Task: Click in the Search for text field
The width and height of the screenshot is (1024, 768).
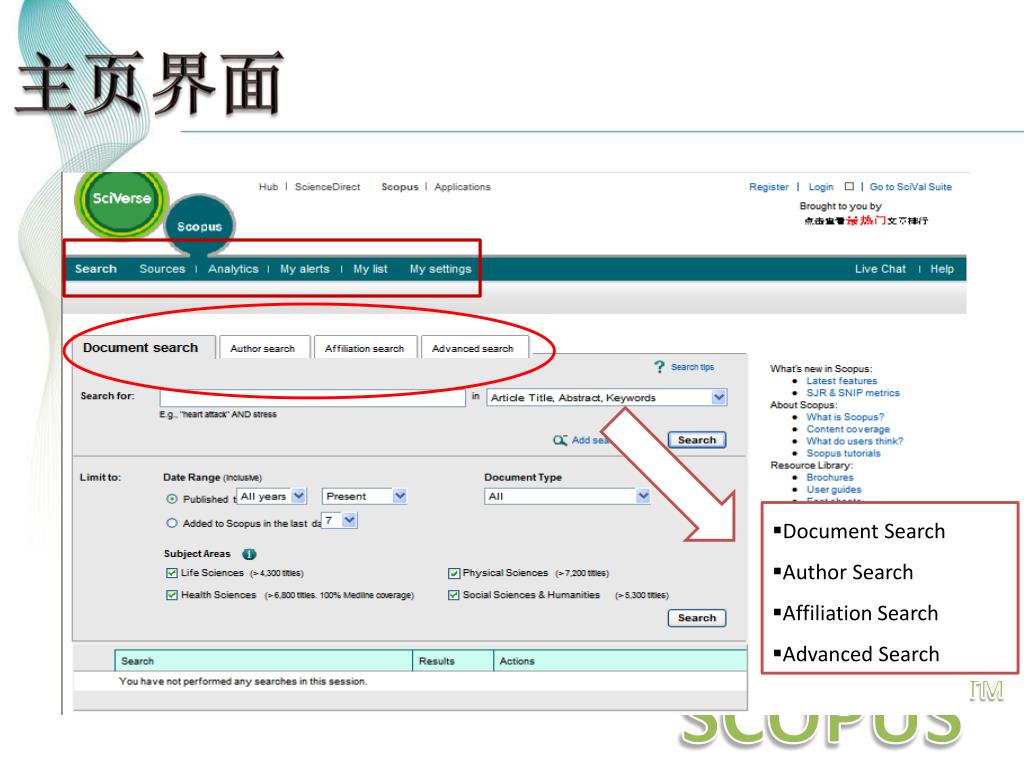Action: tap(312, 397)
